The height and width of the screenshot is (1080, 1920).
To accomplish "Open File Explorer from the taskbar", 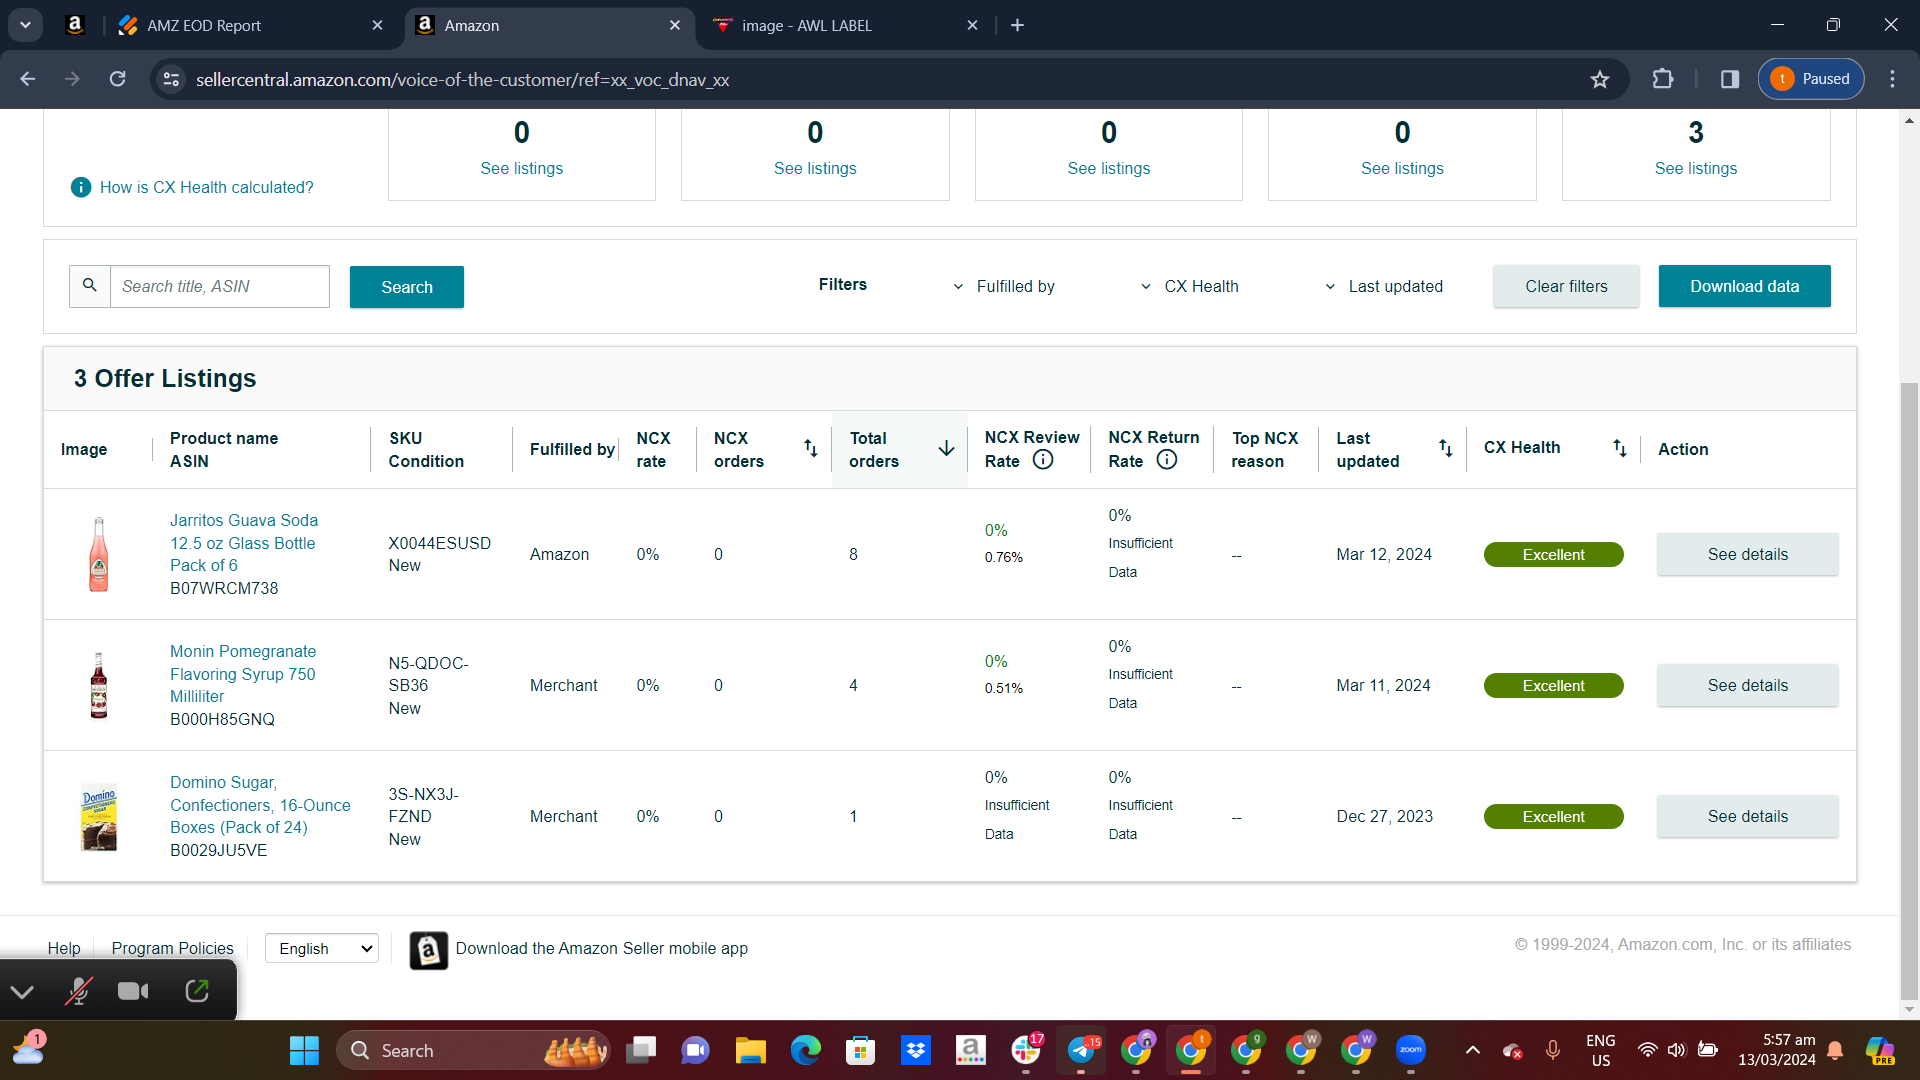I will click(750, 1050).
